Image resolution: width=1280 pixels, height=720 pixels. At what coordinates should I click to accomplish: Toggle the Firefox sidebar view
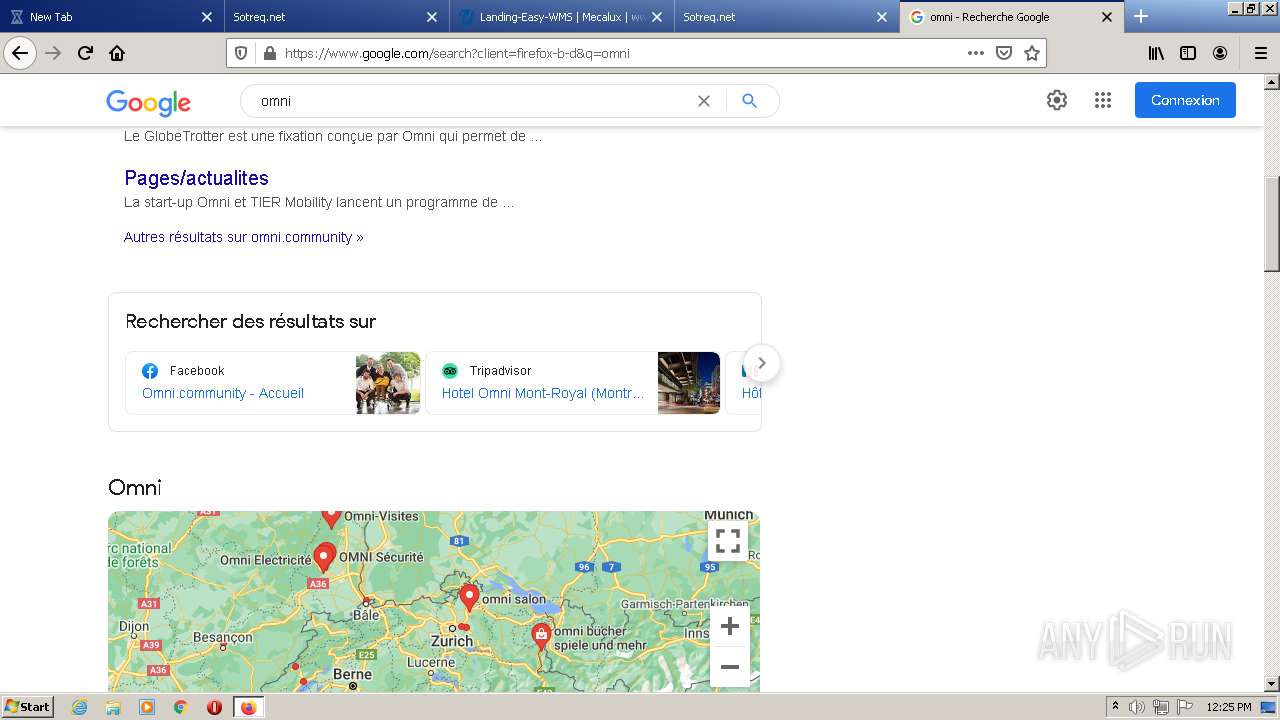(x=1188, y=53)
